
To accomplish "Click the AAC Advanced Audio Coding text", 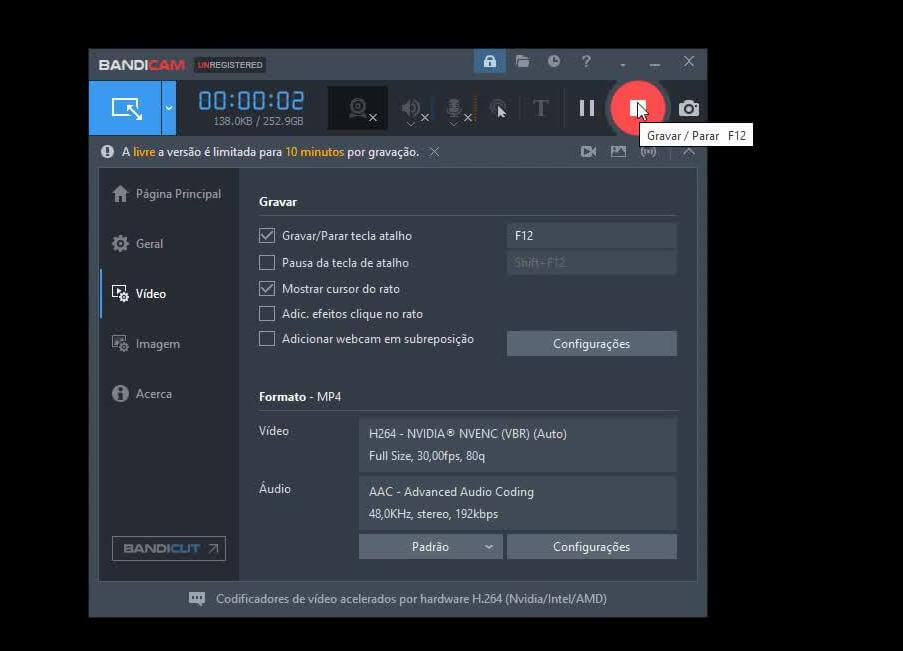I will [451, 492].
